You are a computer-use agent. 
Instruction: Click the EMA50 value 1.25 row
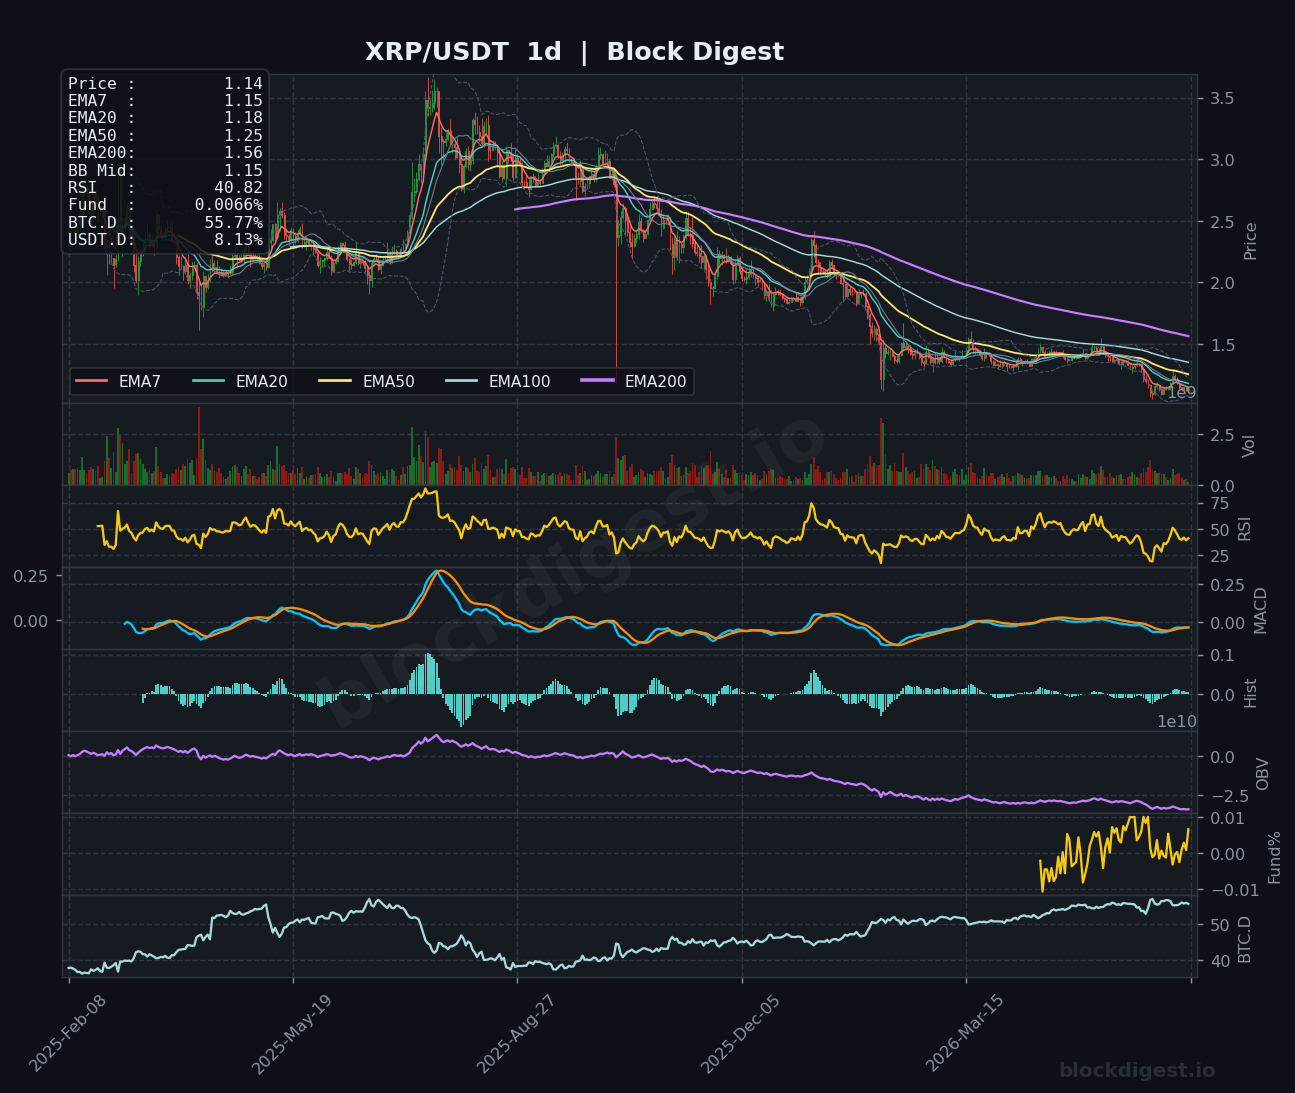tap(165, 135)
